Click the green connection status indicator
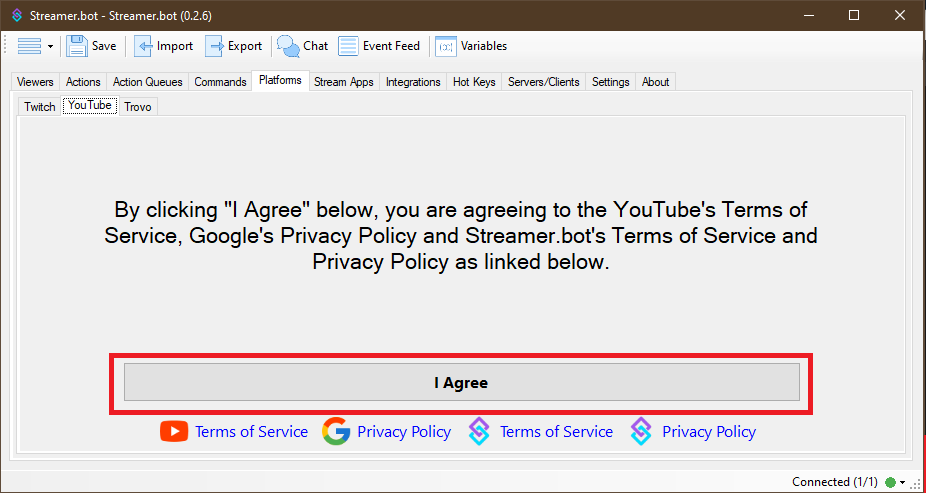 coord(890,482)
